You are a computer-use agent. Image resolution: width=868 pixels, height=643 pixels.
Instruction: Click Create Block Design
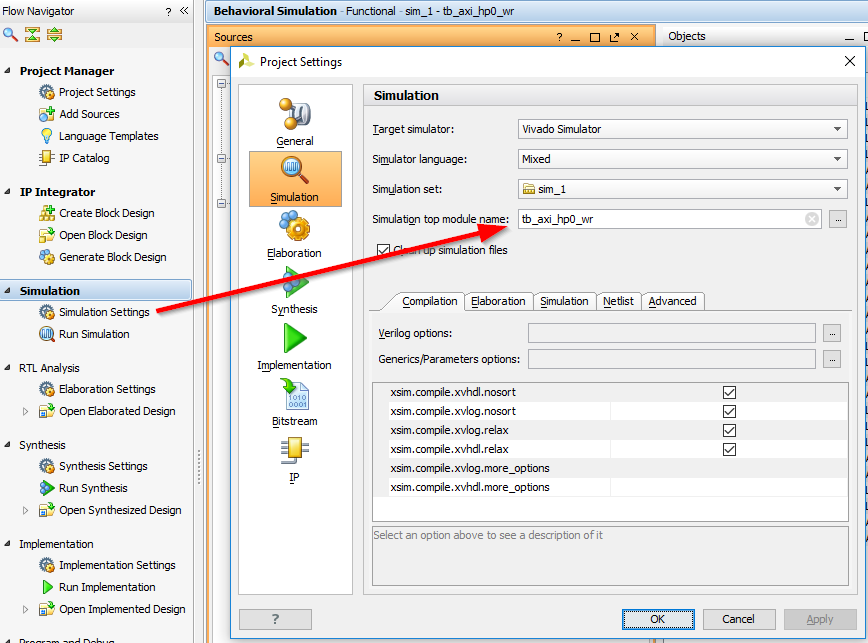point(106,213)
